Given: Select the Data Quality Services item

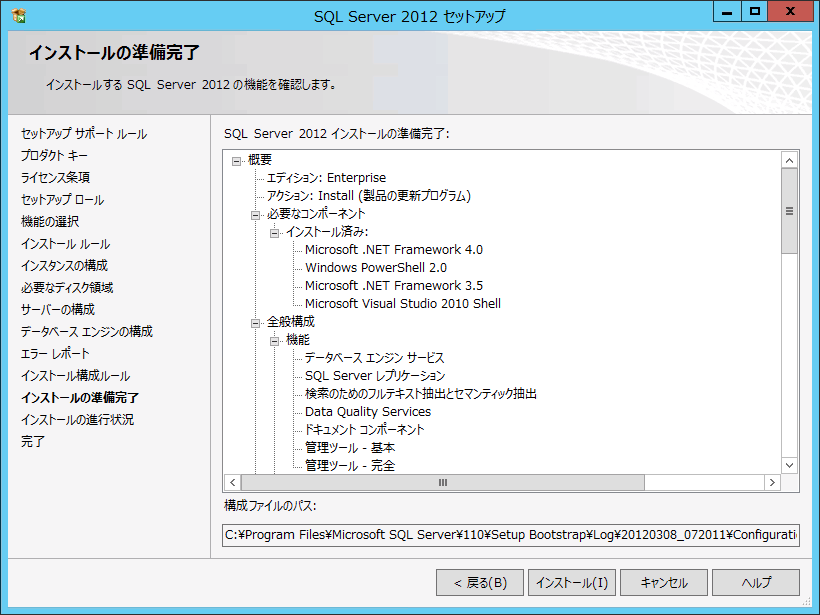Looking at the screenshot, I should tap(368, 411).
